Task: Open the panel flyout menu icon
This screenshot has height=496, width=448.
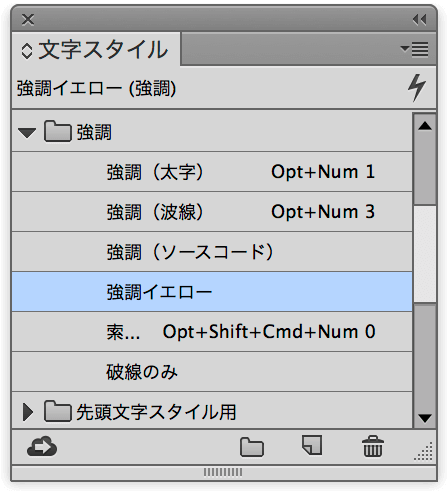Action: pyautogui.click(x=415, y=49)
